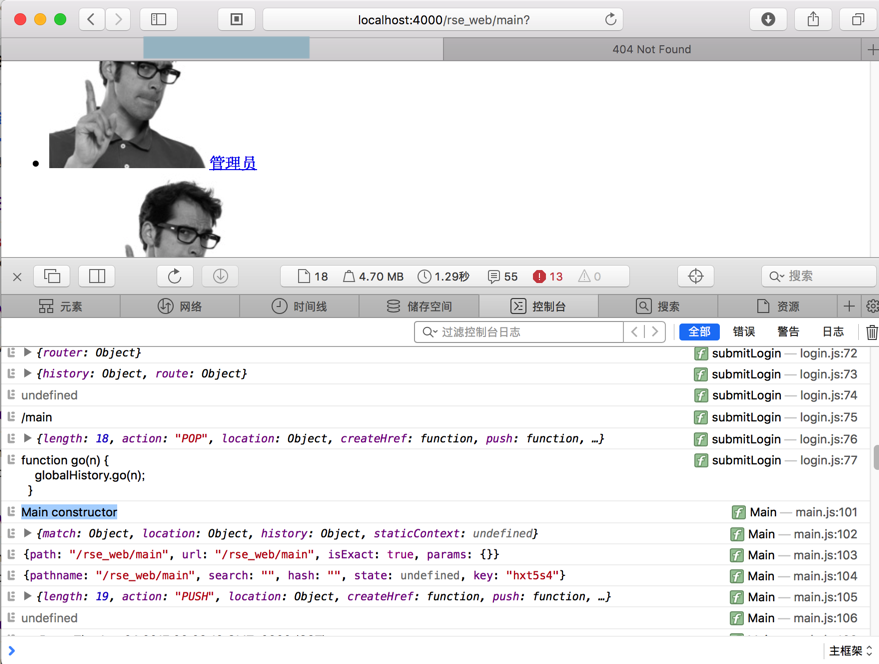This screenshot has width=879, height=664.
Task: Select the Main constructor log text
Action: tap(69, 512)
